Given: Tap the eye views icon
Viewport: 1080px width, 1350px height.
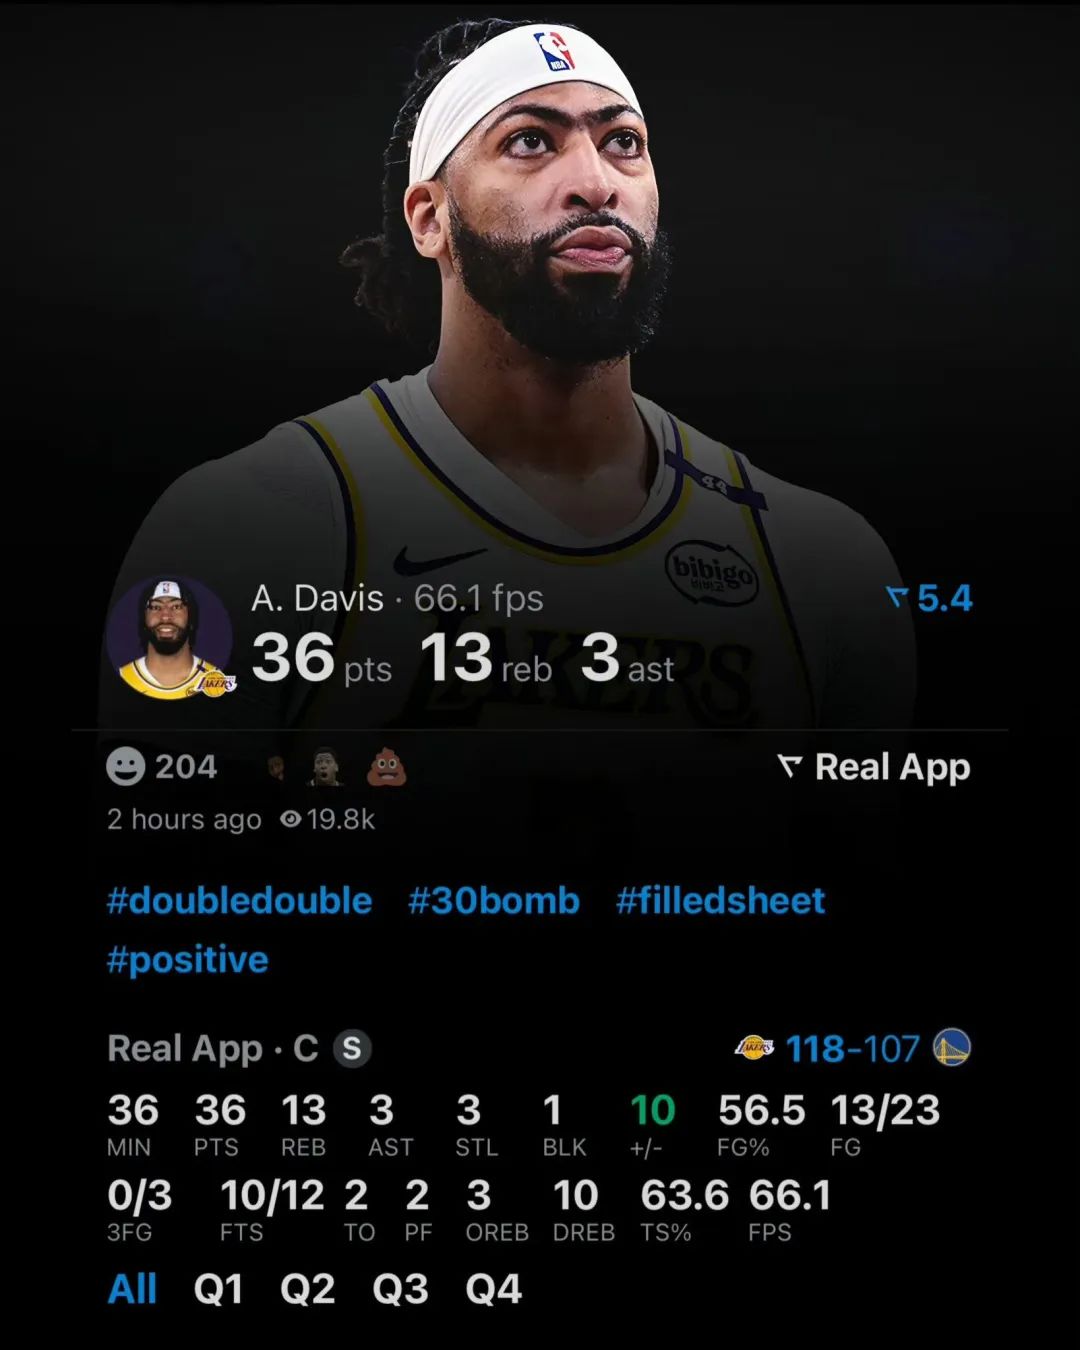Looking at the screenshot, I should (x=291, y=819).
